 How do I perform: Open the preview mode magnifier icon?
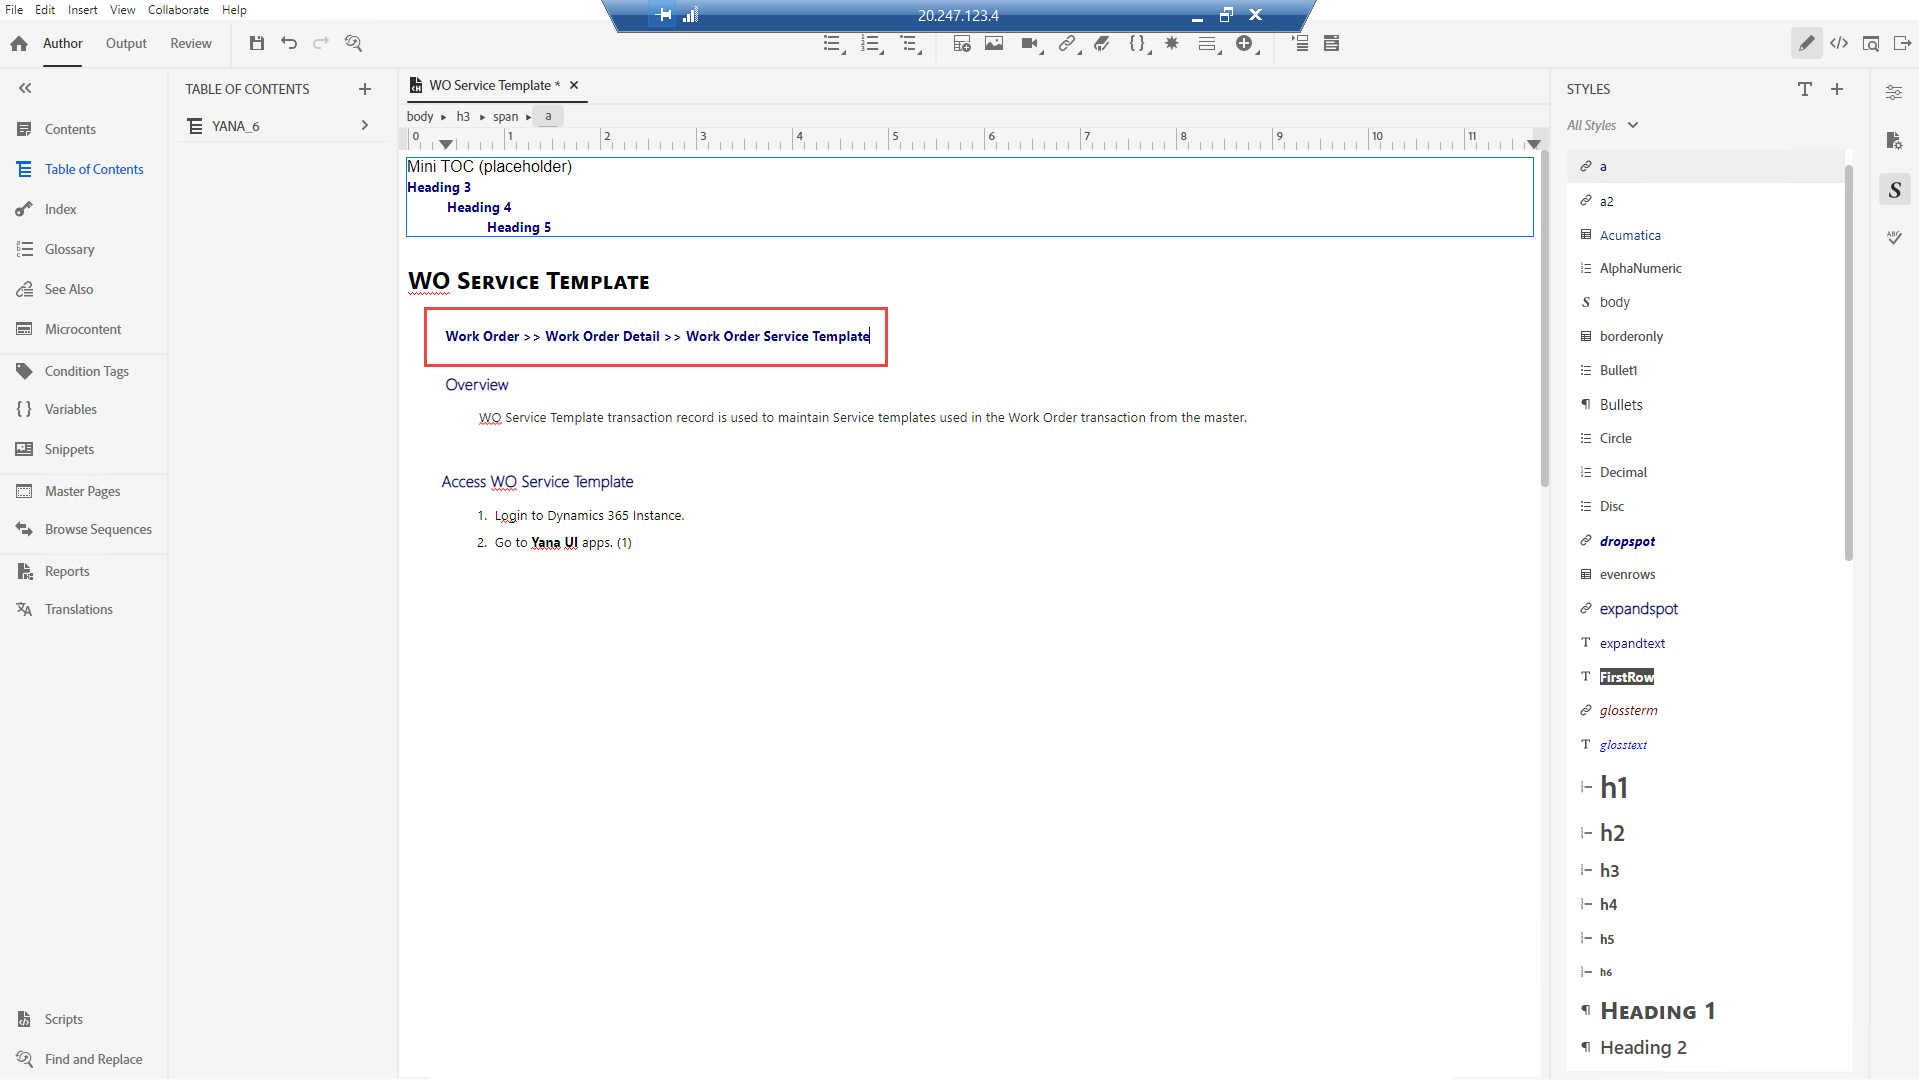point(1871,44)
